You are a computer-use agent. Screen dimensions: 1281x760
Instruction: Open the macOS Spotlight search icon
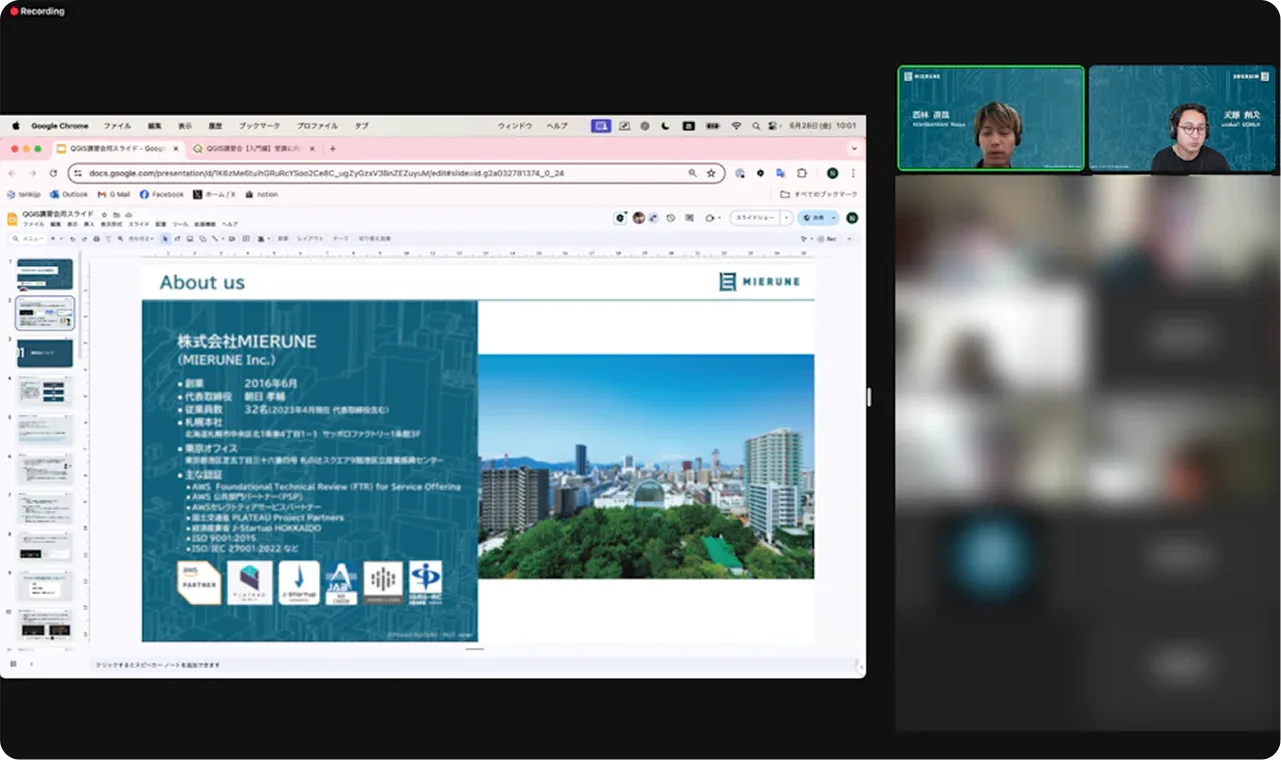(x=756, y=126)
